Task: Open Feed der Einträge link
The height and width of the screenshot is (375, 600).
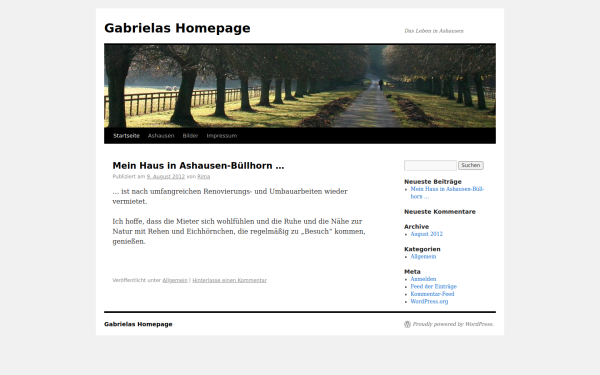Action: [x=434, y=286]
